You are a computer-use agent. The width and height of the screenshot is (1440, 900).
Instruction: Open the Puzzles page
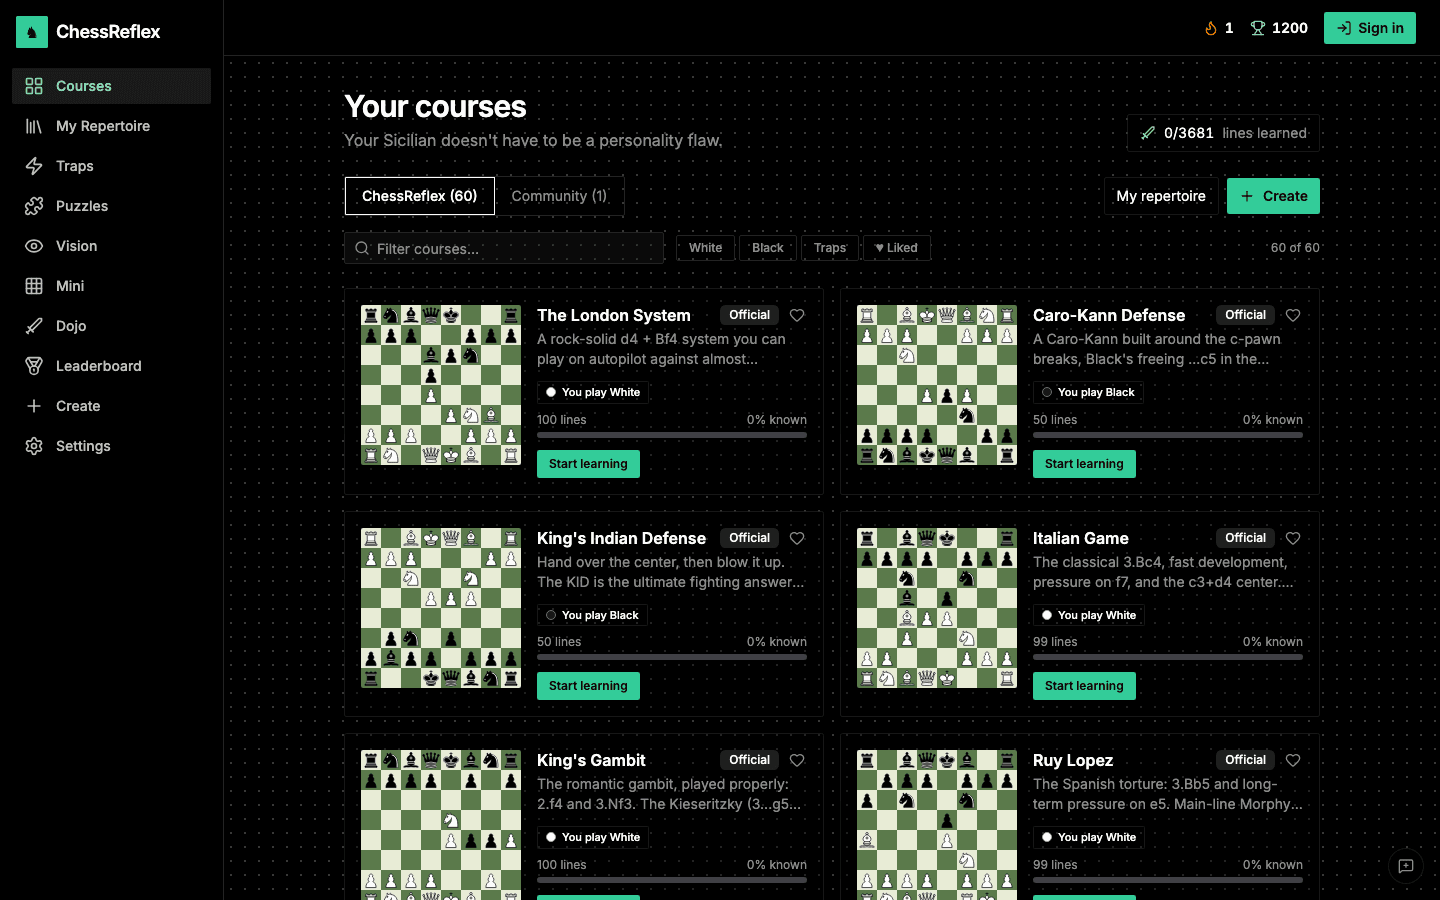tap(111, 206)
